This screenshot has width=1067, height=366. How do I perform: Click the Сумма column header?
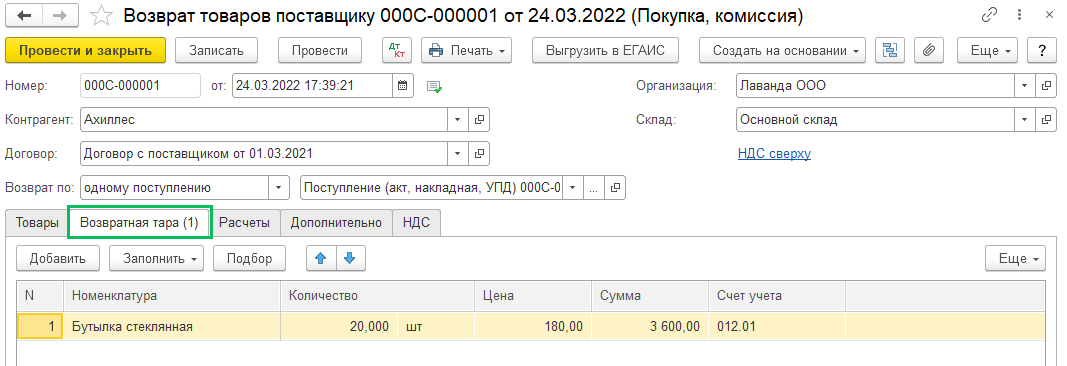click(650, 297)
